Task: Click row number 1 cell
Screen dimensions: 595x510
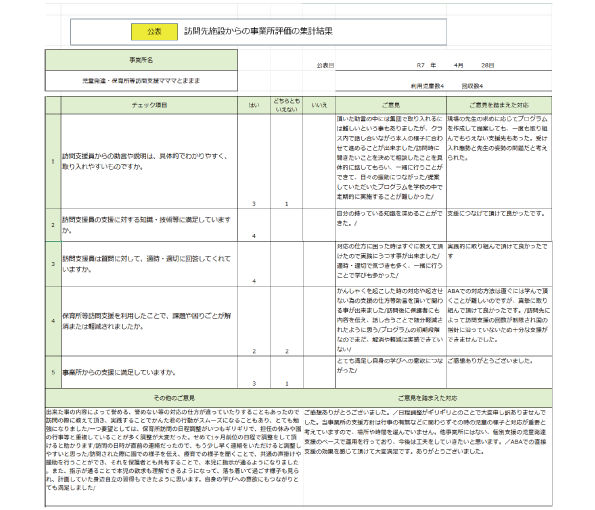Action: coord(53,161)
